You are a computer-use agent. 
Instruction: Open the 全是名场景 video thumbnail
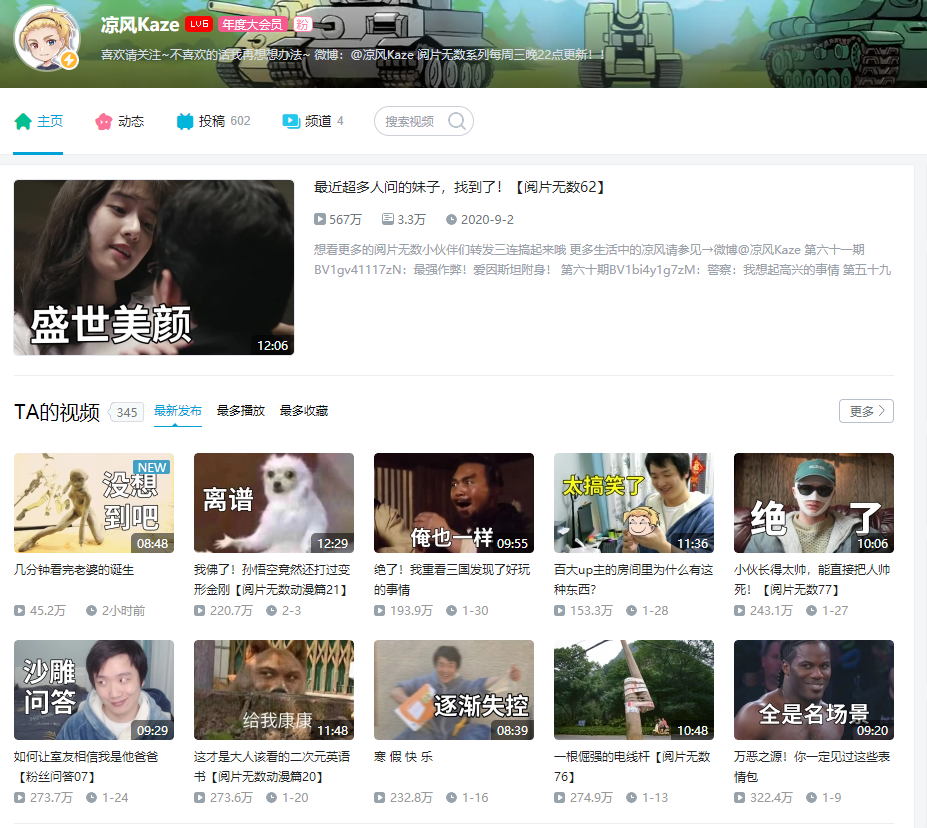[813, 690]
